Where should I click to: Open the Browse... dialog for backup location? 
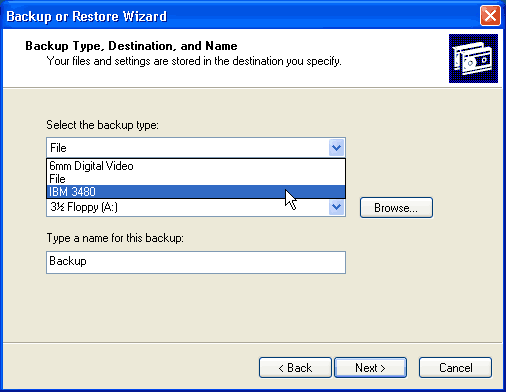(396, 208)
